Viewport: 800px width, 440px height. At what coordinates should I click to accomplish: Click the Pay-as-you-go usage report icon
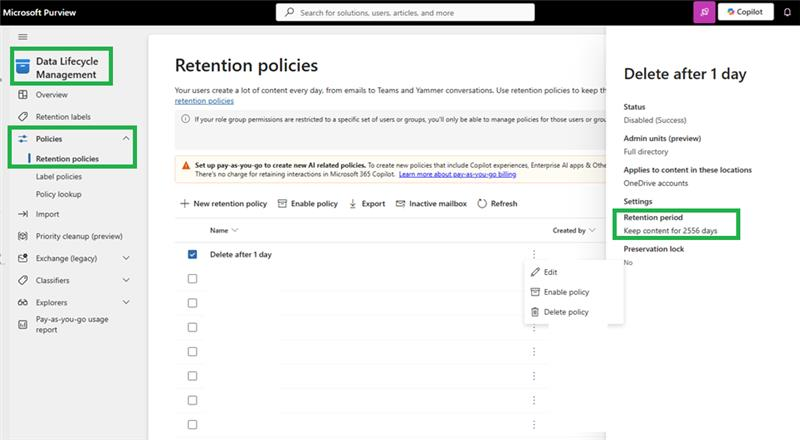(23, 324)
